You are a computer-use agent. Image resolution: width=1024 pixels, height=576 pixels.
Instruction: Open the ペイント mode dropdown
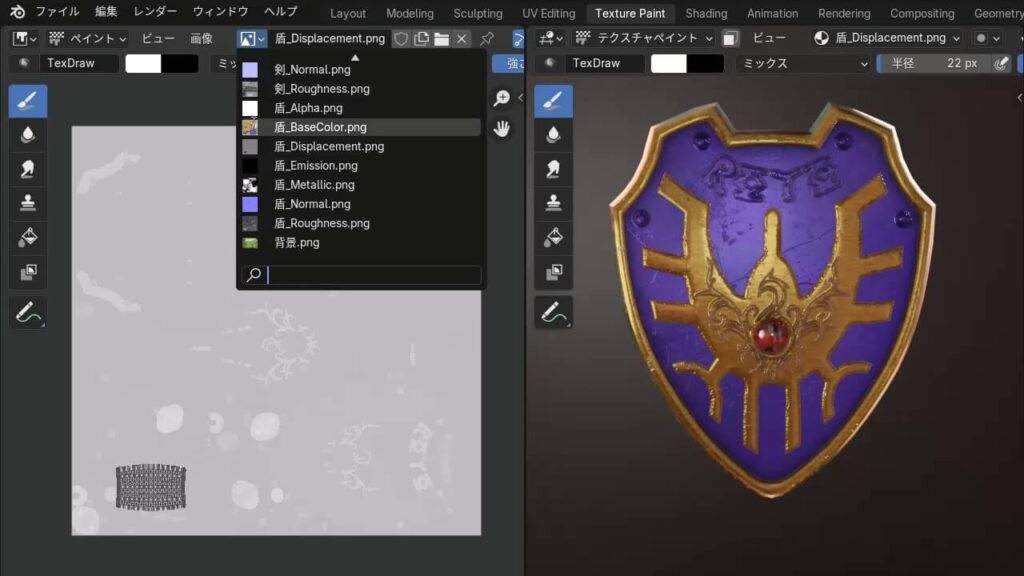coord(88,39)
